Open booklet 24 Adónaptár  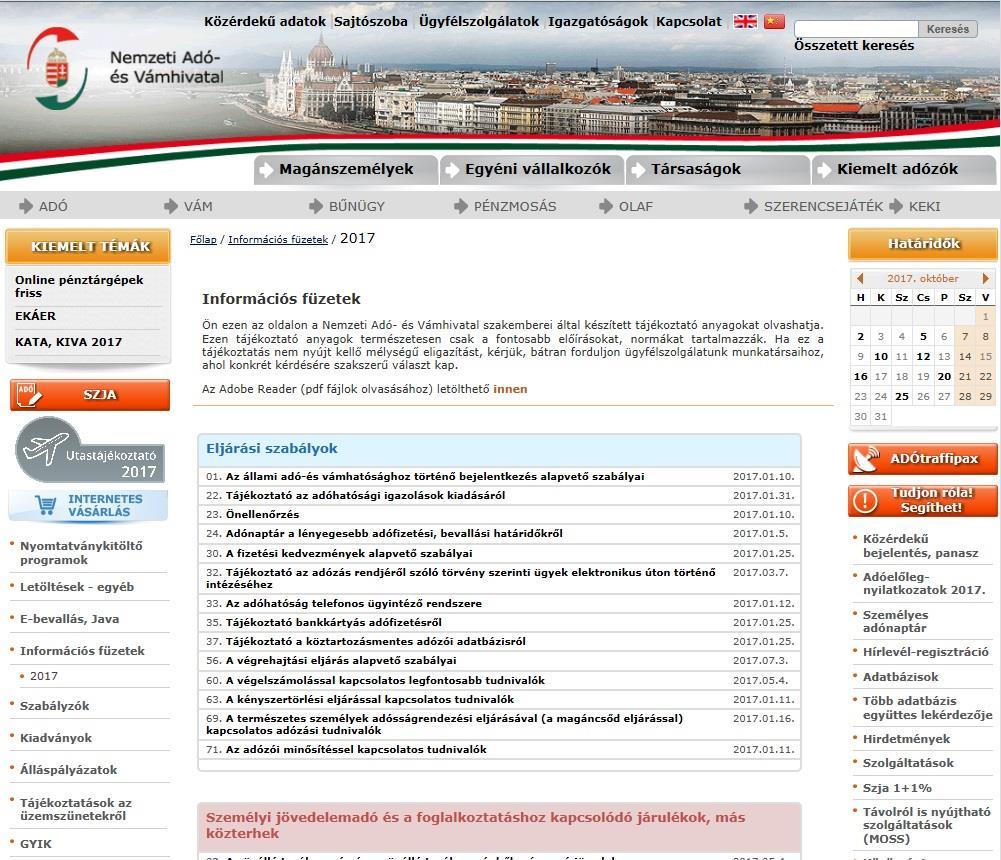(x=394, y=533)
